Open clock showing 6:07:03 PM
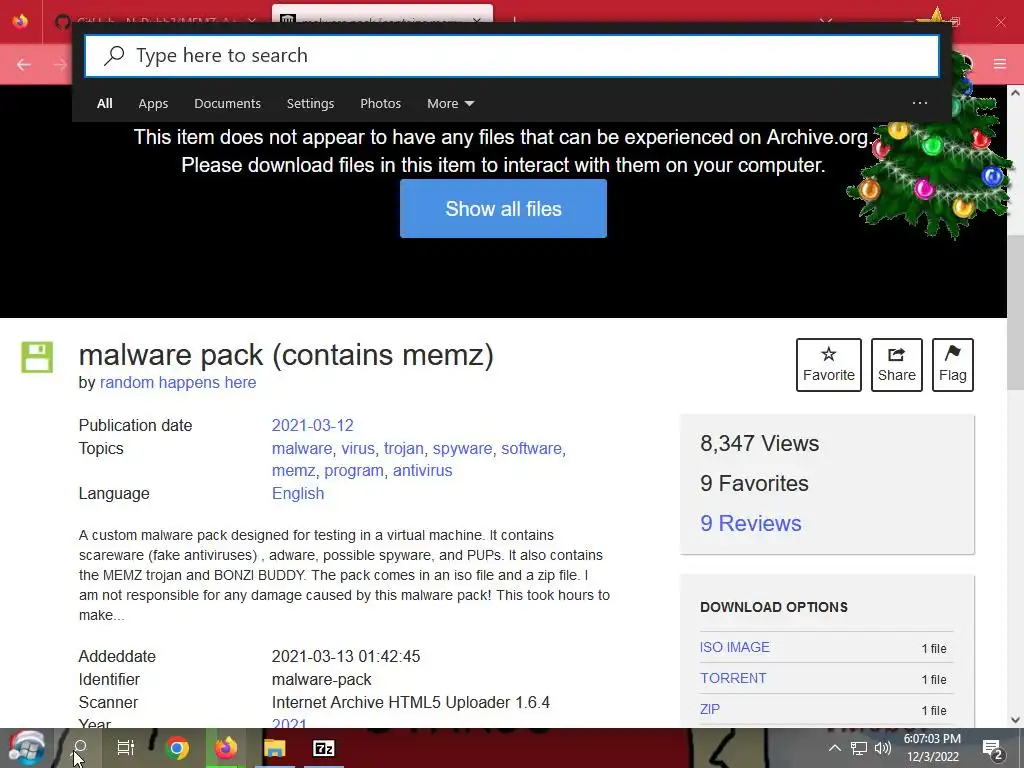 point(932,748)
